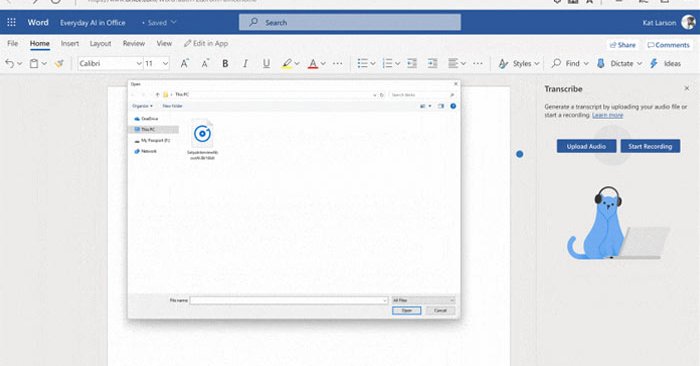The image size is (700, 366).
Task: Click the Dictate microphone button
Action: point(616,64)
